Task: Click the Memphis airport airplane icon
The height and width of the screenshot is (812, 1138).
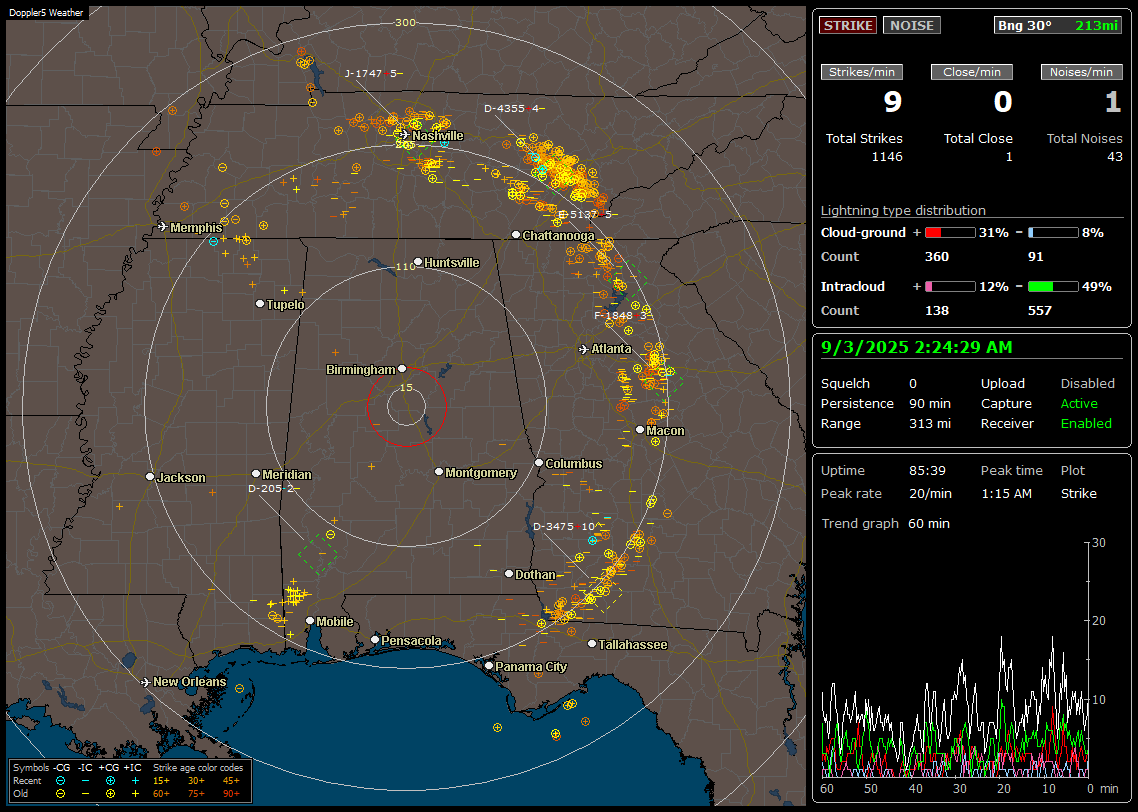Action: 163,227
